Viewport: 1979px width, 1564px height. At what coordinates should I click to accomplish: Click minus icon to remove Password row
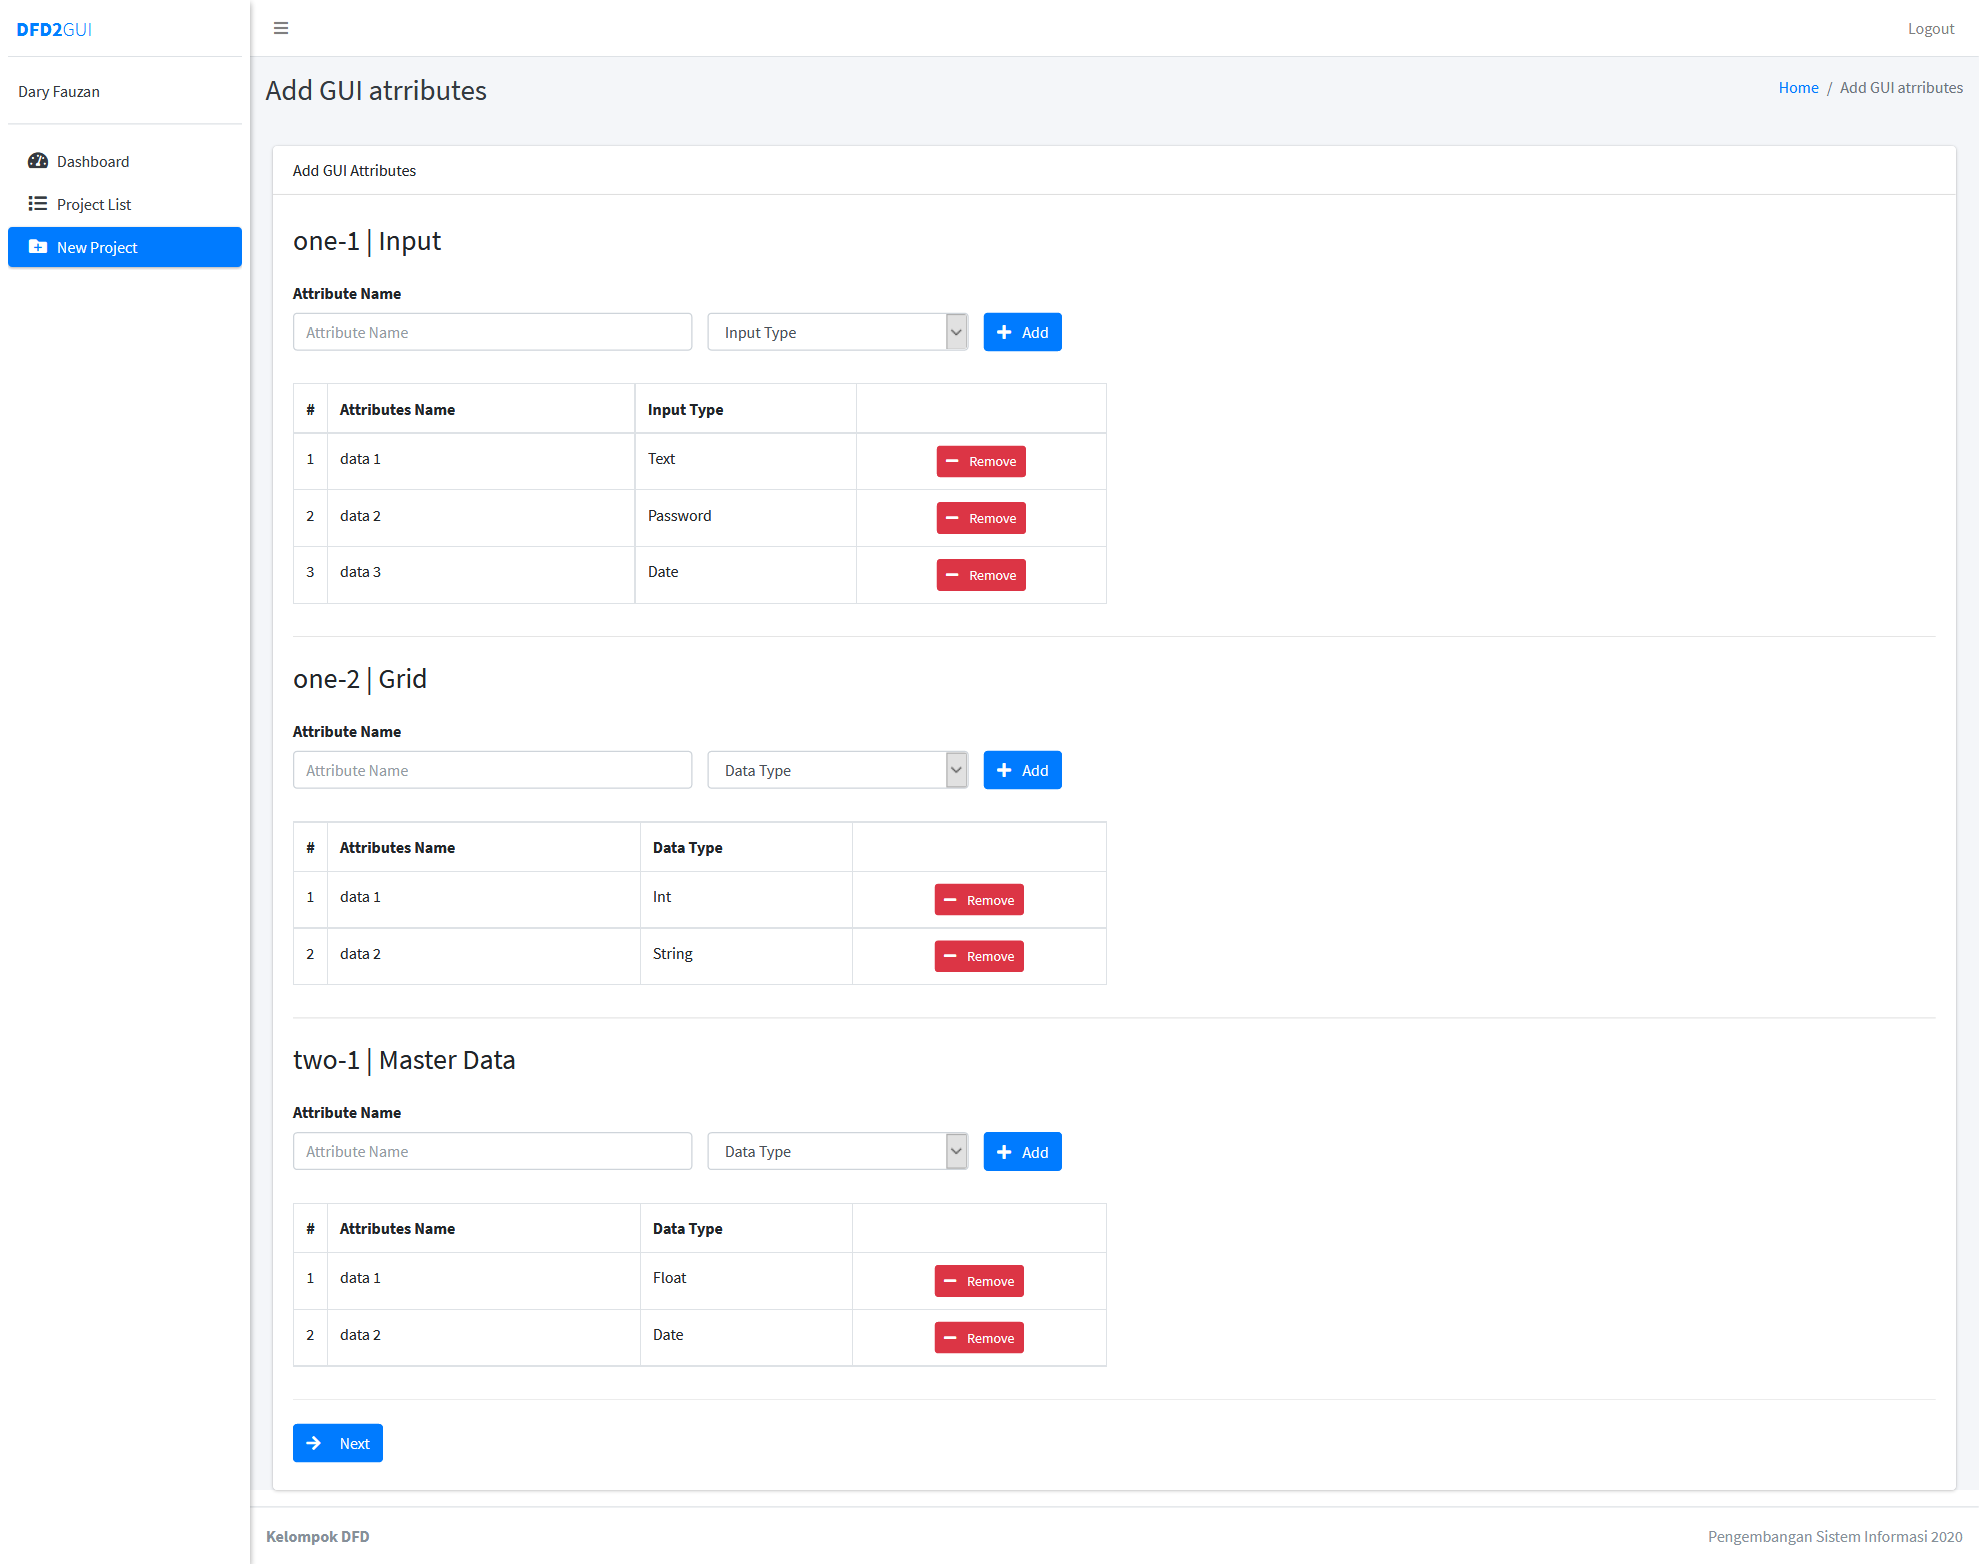click(x=952, y=518)
